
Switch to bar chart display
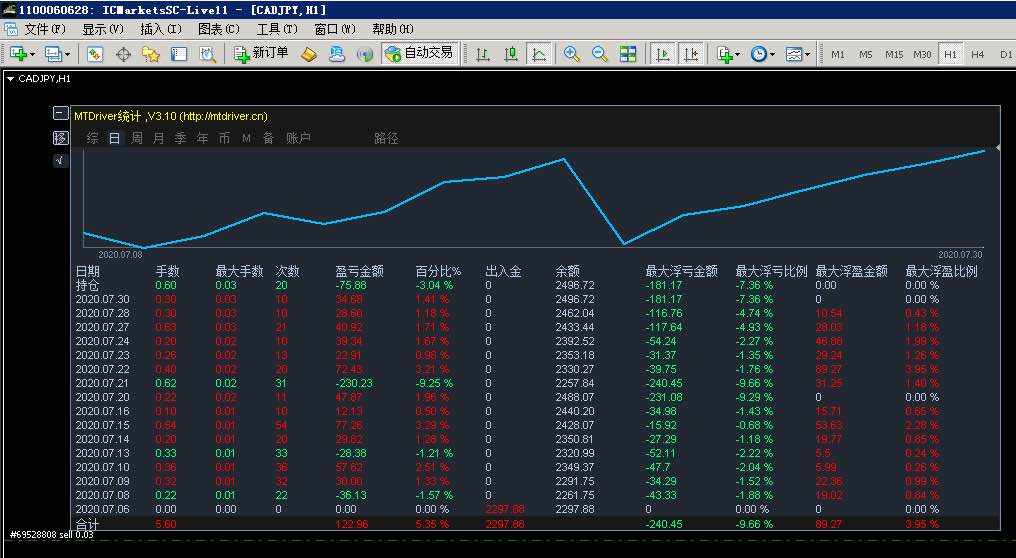483,54
